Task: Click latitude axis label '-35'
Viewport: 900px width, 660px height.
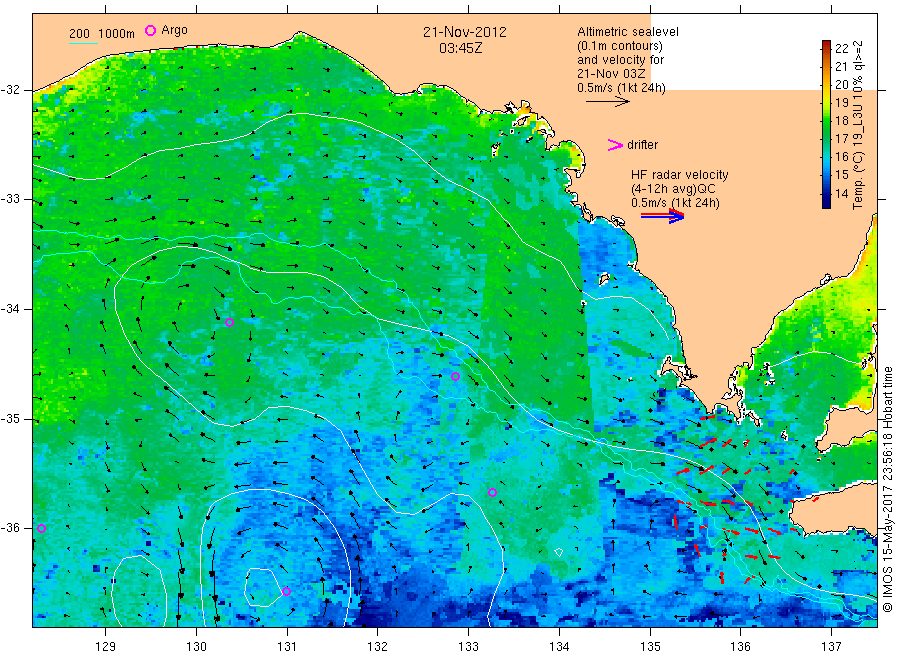Action: (11, 418)
